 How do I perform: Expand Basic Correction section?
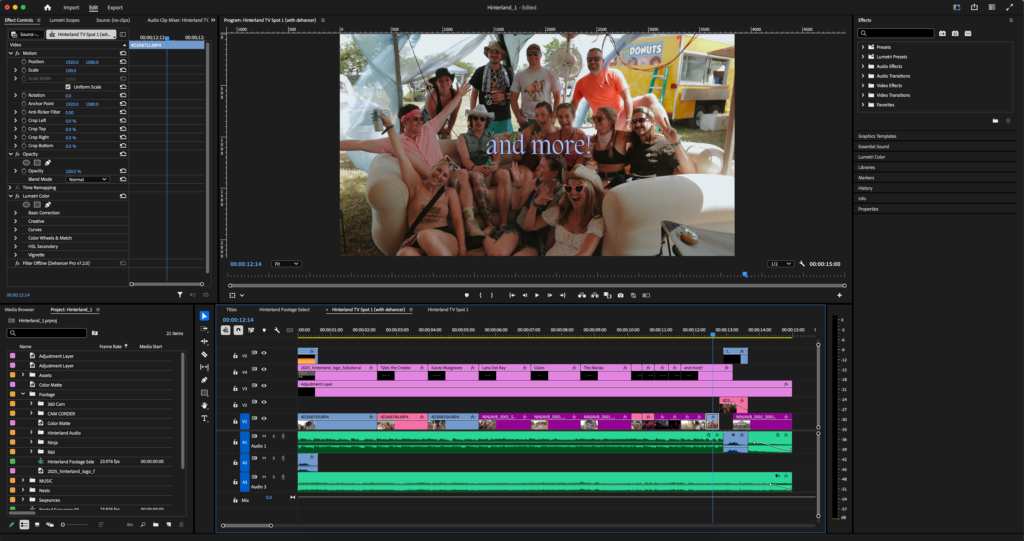click(x=16, y=213)
